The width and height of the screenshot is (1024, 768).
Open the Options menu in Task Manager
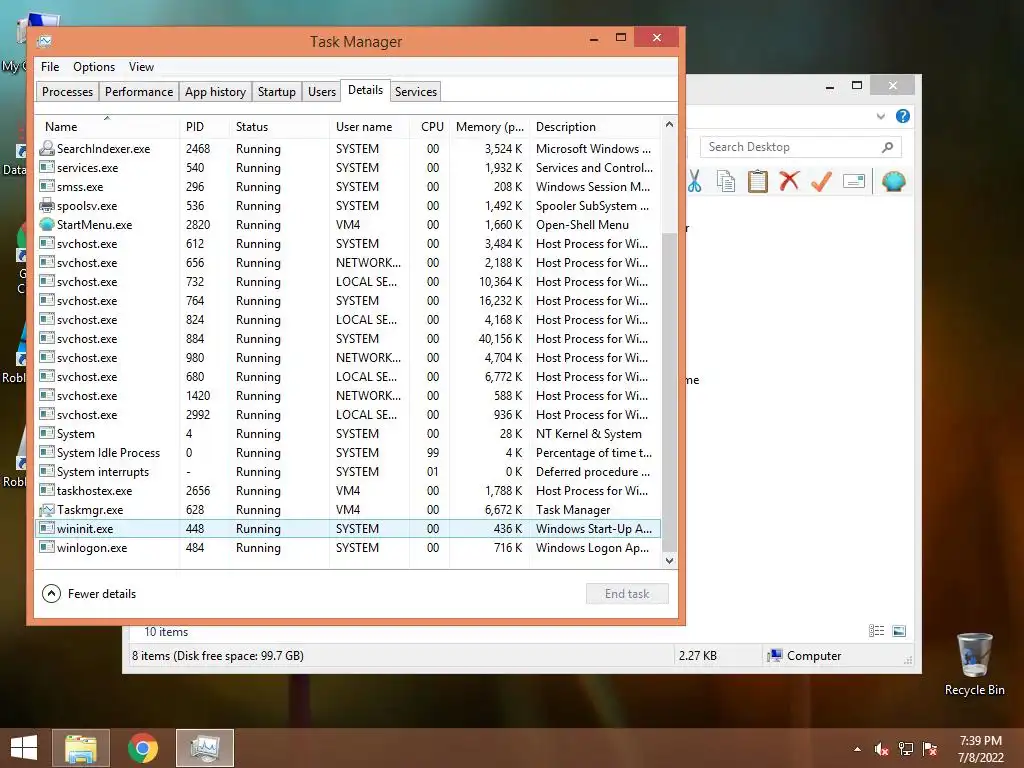[94, 67]
